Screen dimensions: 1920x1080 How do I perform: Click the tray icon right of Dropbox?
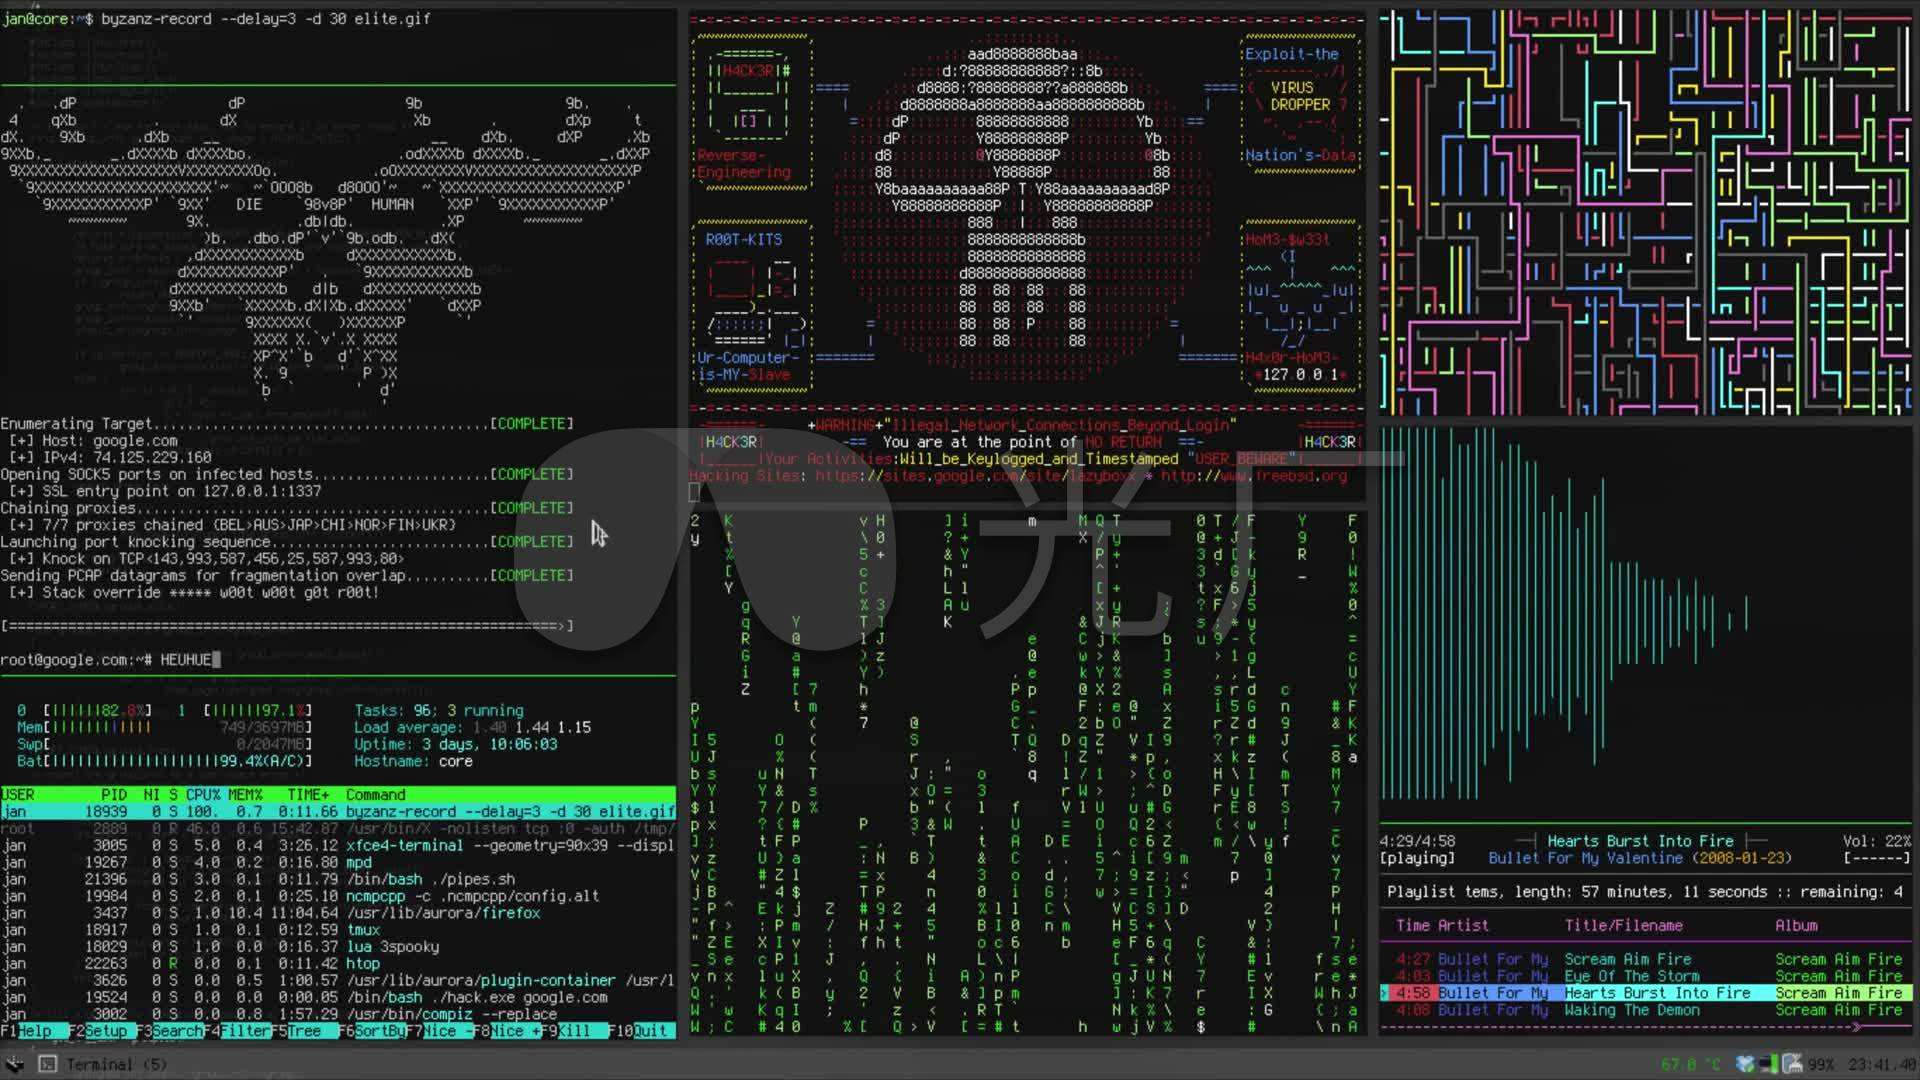1768,1064
